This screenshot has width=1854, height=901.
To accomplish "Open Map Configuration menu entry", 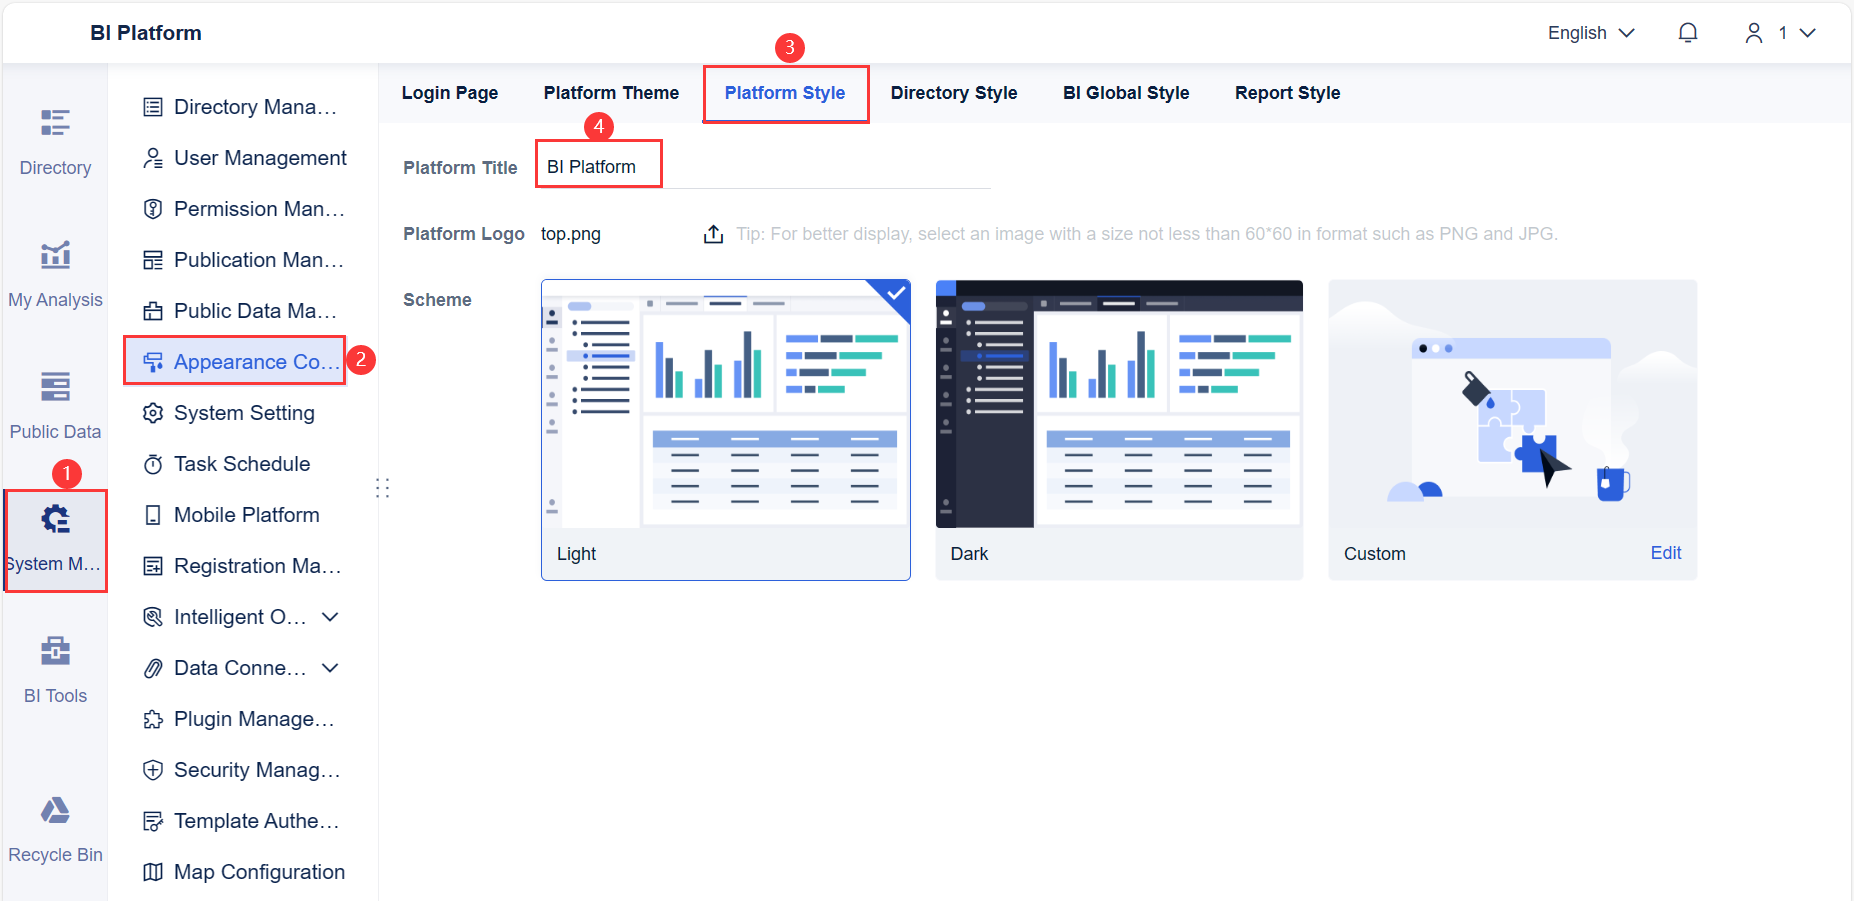I will 243,872.
